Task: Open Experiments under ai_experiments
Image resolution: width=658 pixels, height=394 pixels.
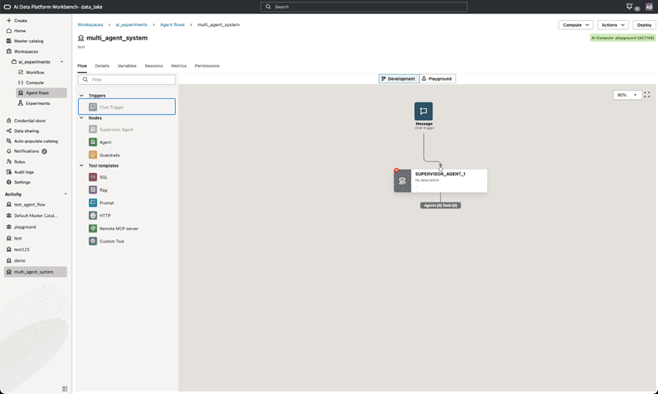Action: pos(34,103)
